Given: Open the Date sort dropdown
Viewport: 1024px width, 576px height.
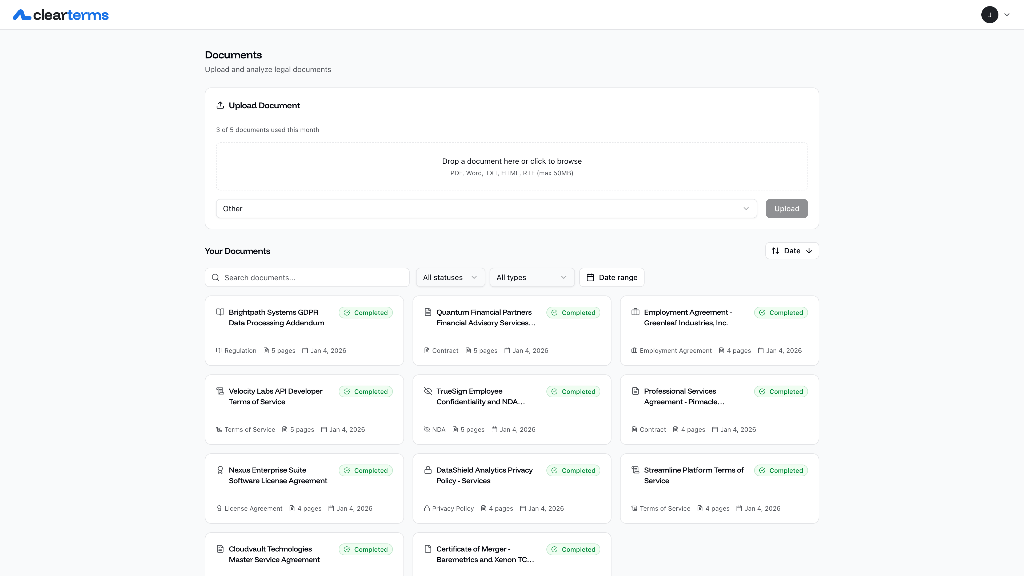Looking at the screenshot, I should [792, 251].
